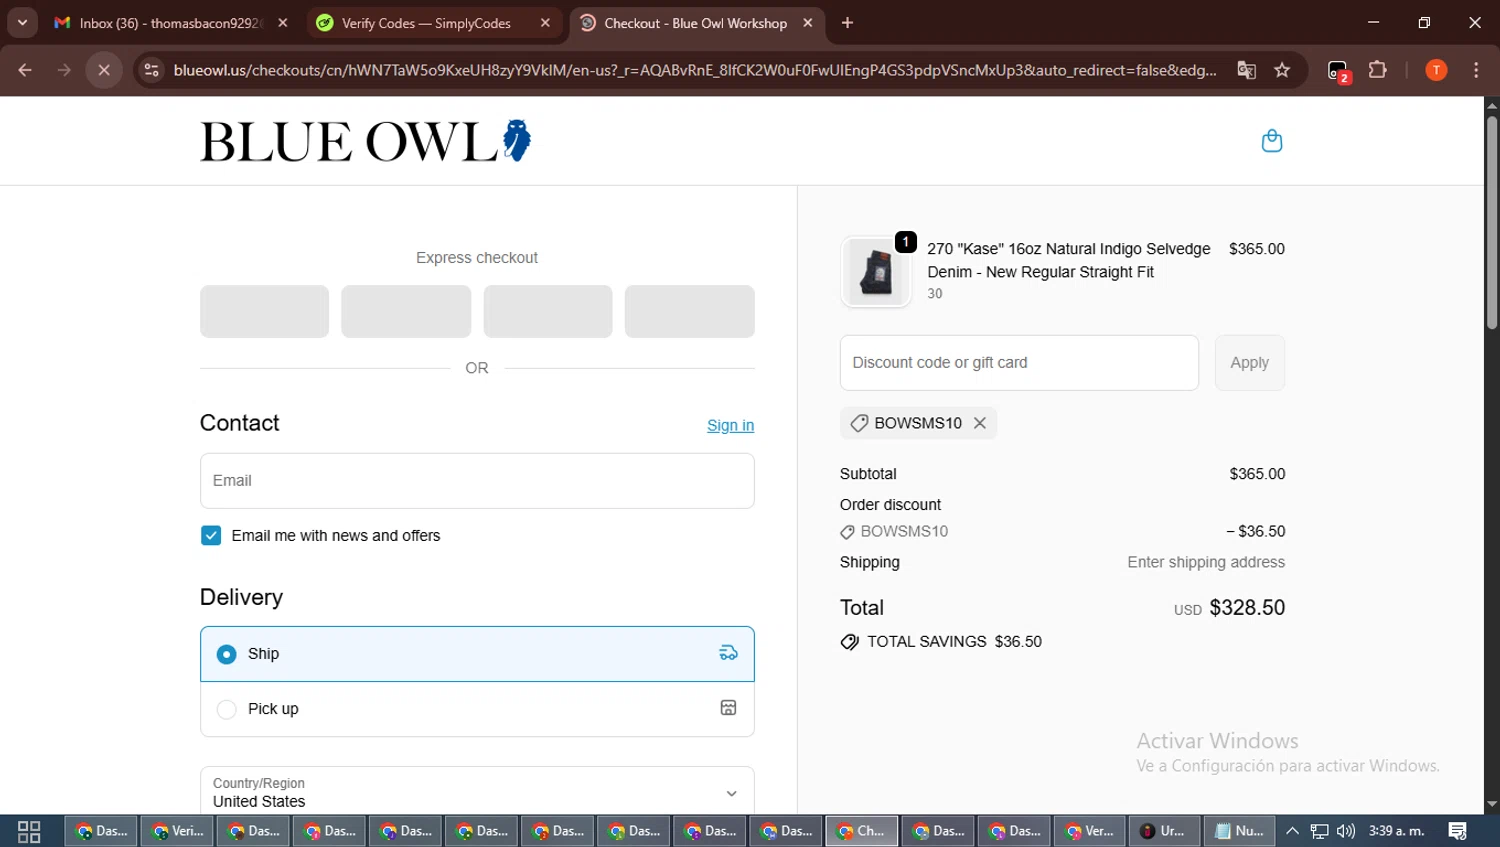Click the Email input field
1500x847 pixels.
pos(477,481)
